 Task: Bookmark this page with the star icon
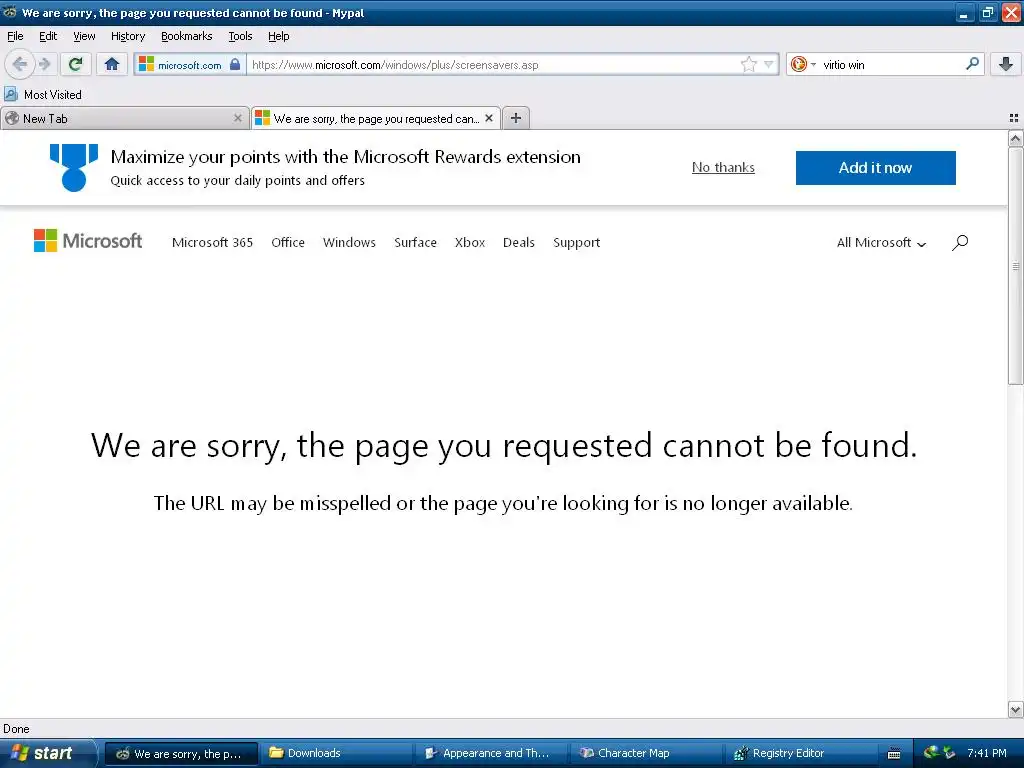(748, 64)
